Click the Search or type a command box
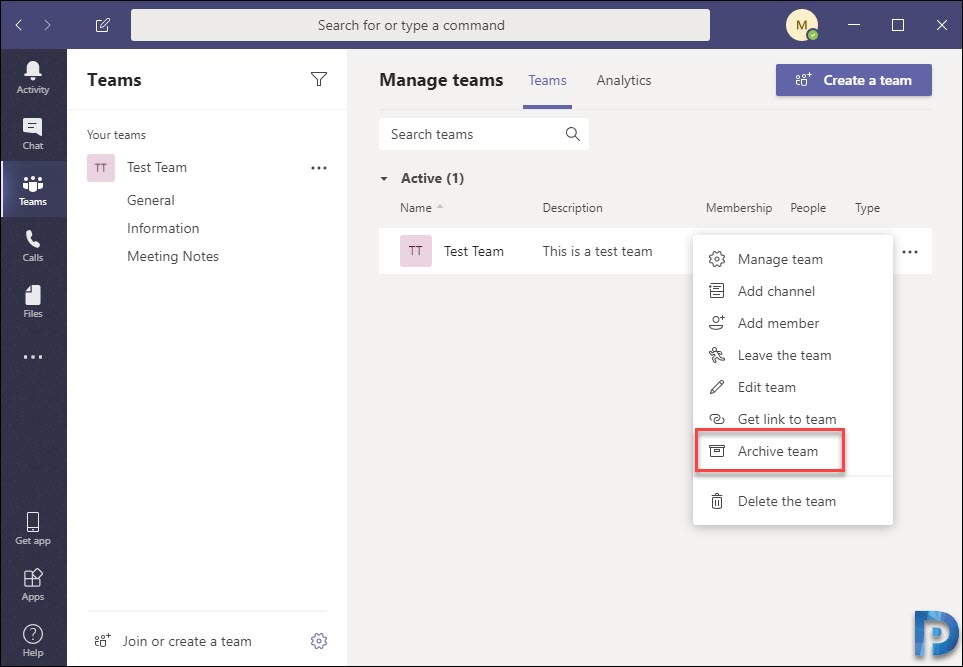The image size is (963, 667). (x=420, y=25)
